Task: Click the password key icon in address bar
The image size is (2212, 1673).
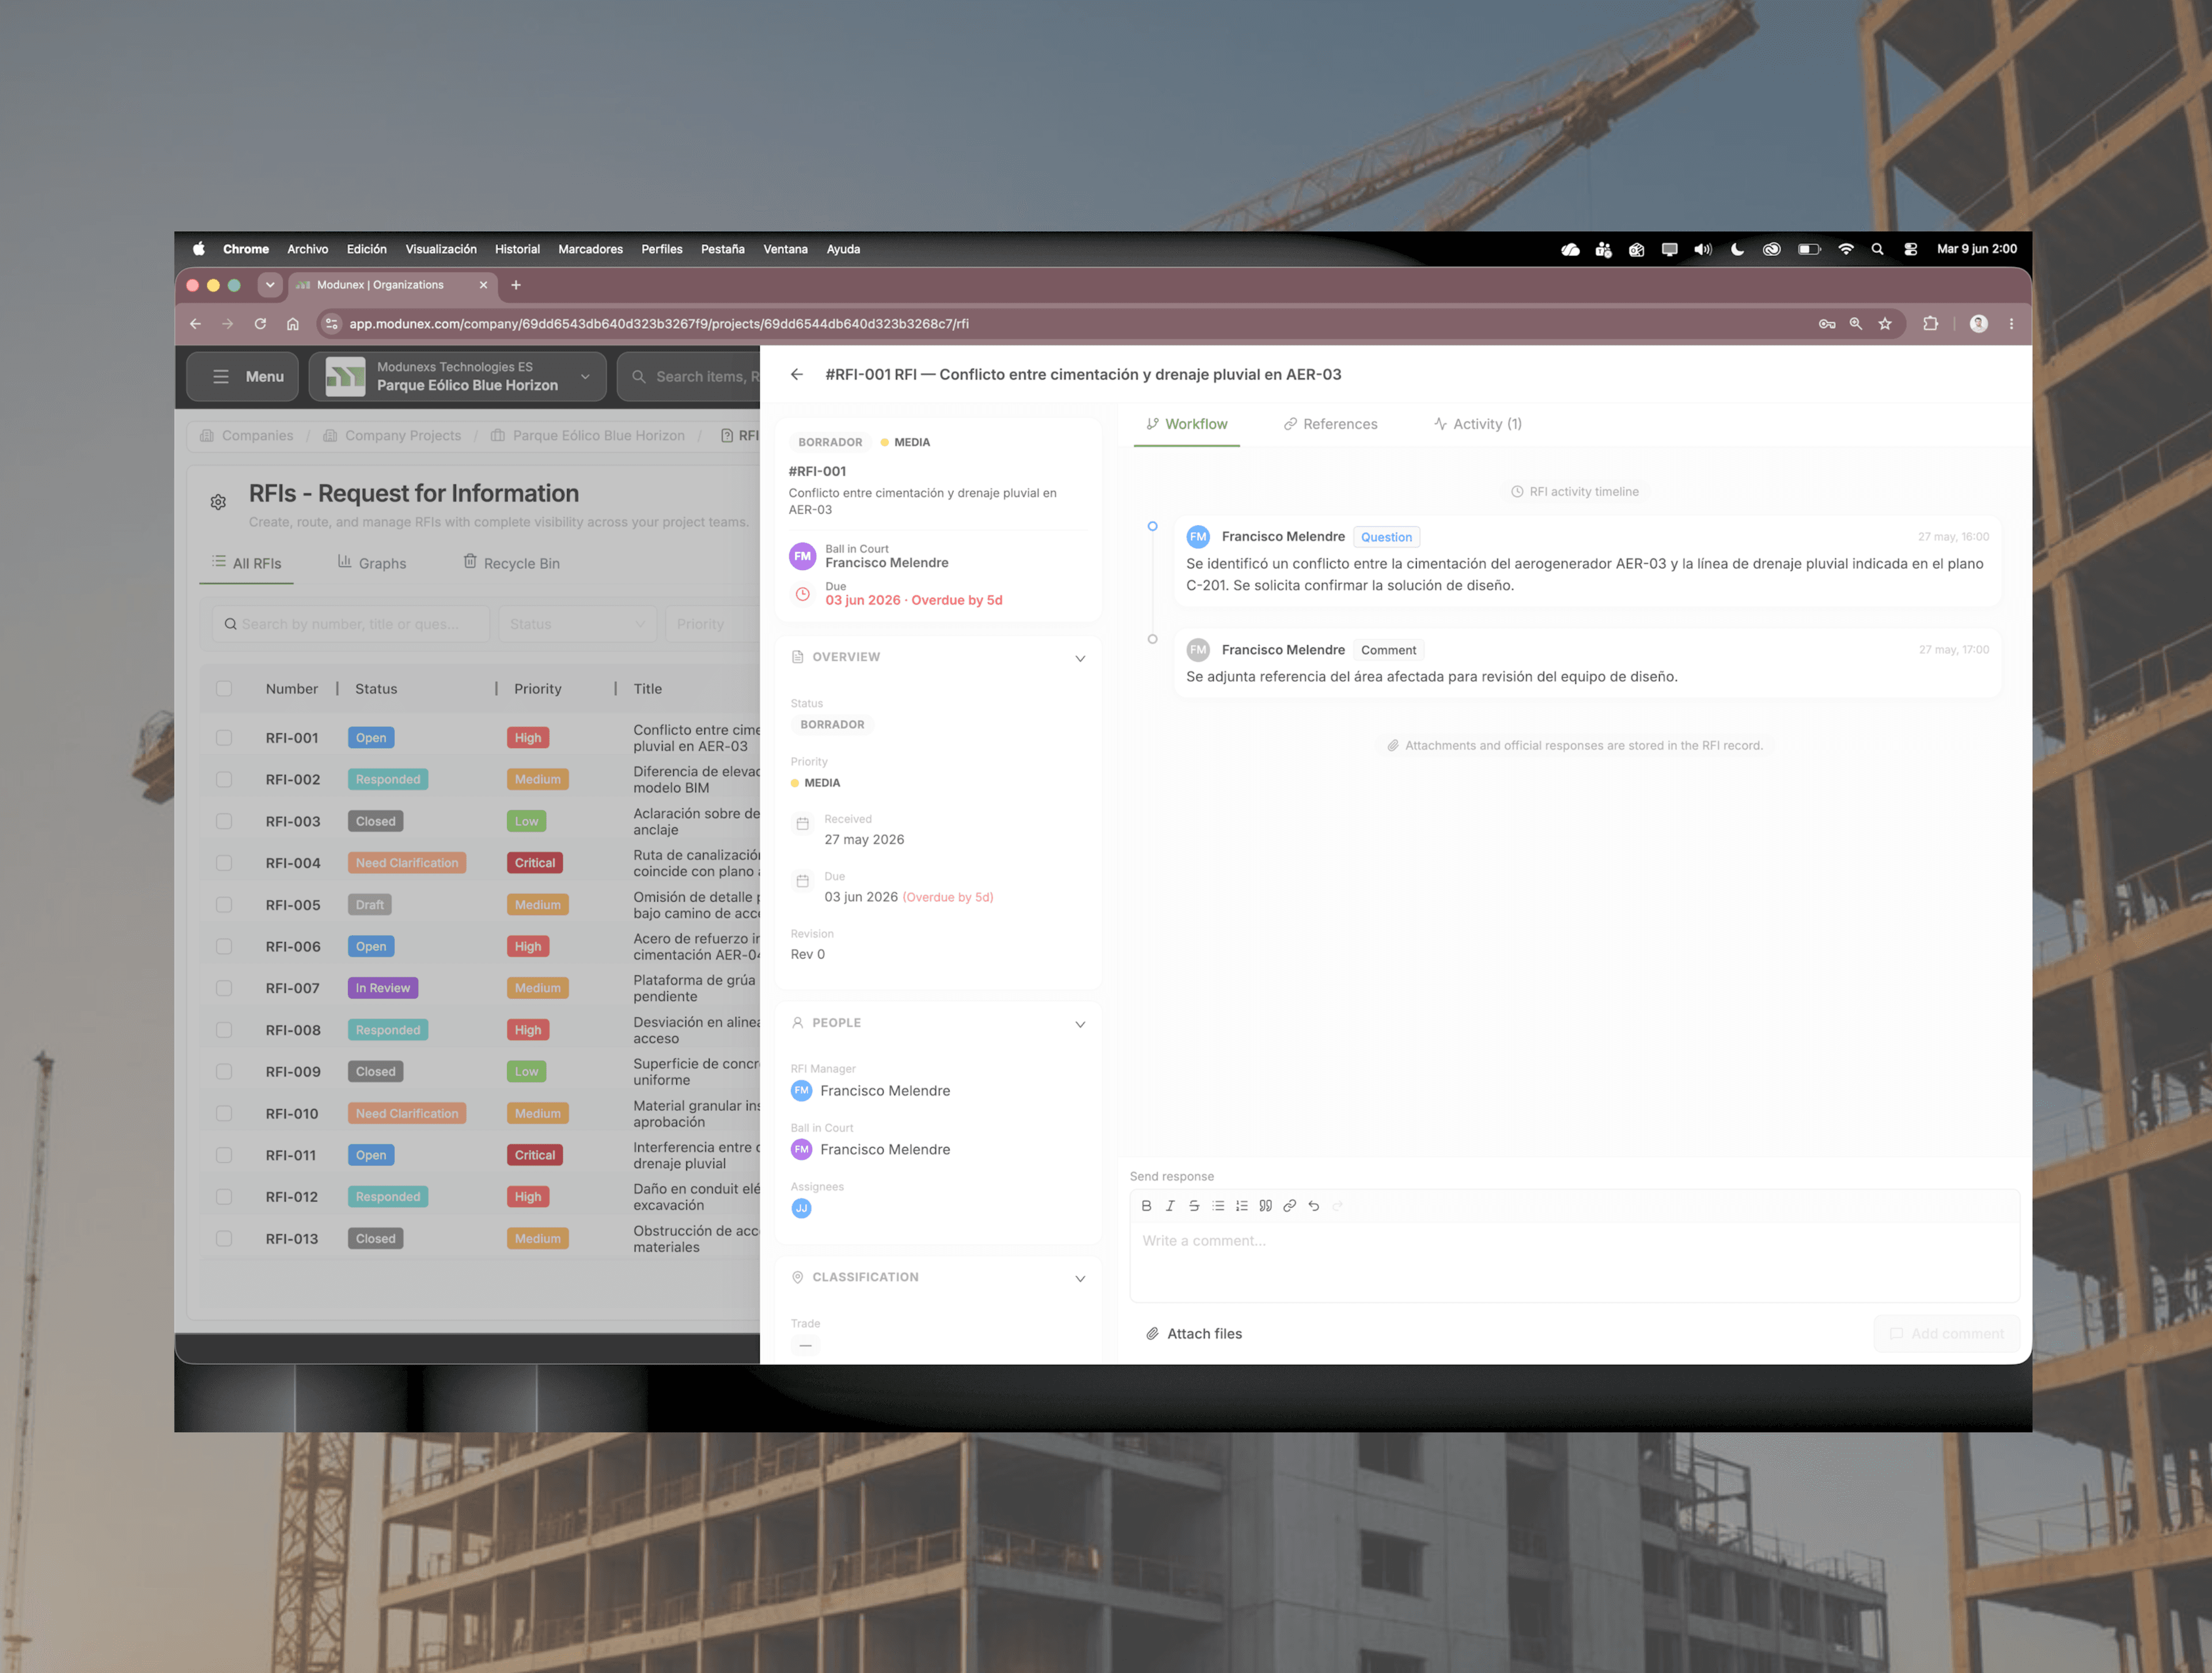Action: coord(1827,324)
